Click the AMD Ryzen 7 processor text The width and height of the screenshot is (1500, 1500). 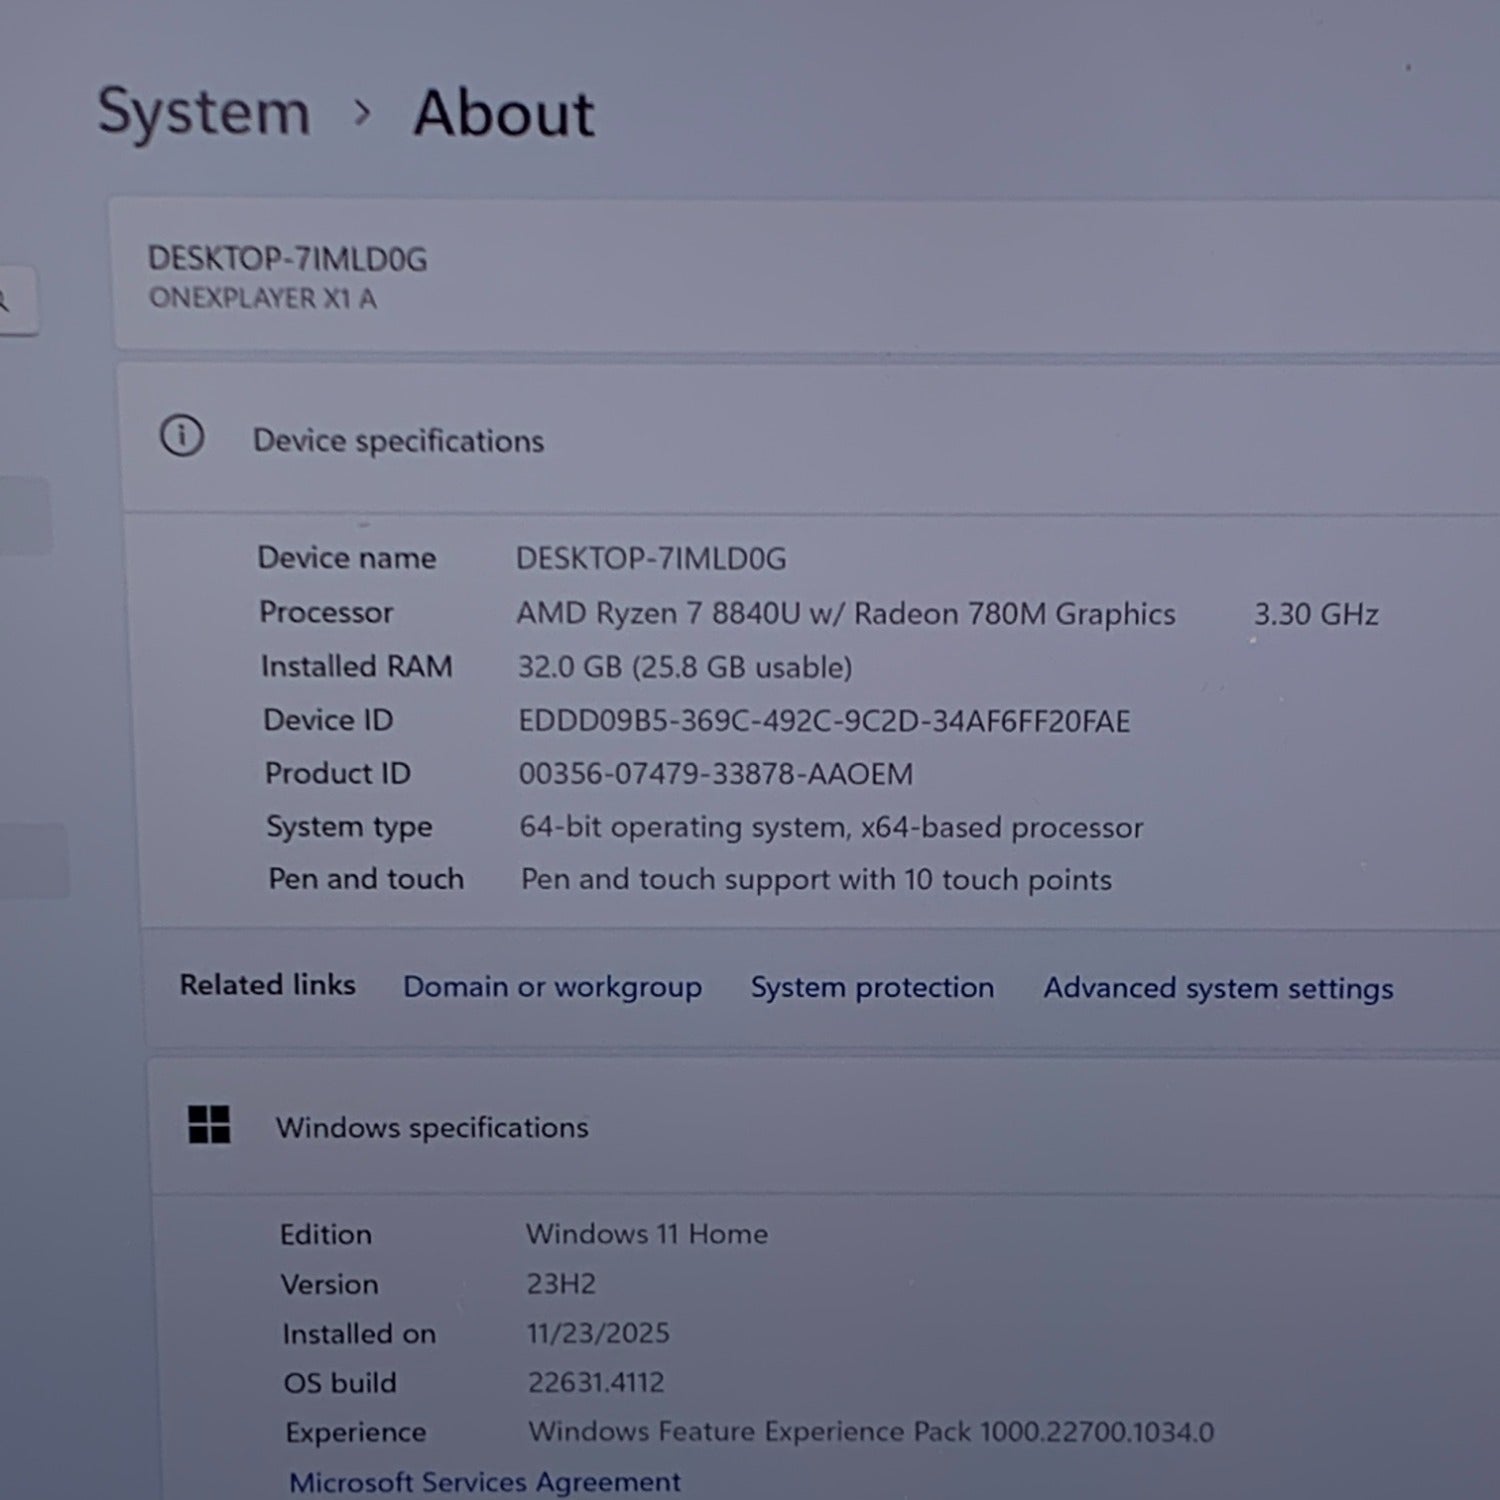point(845,614)
